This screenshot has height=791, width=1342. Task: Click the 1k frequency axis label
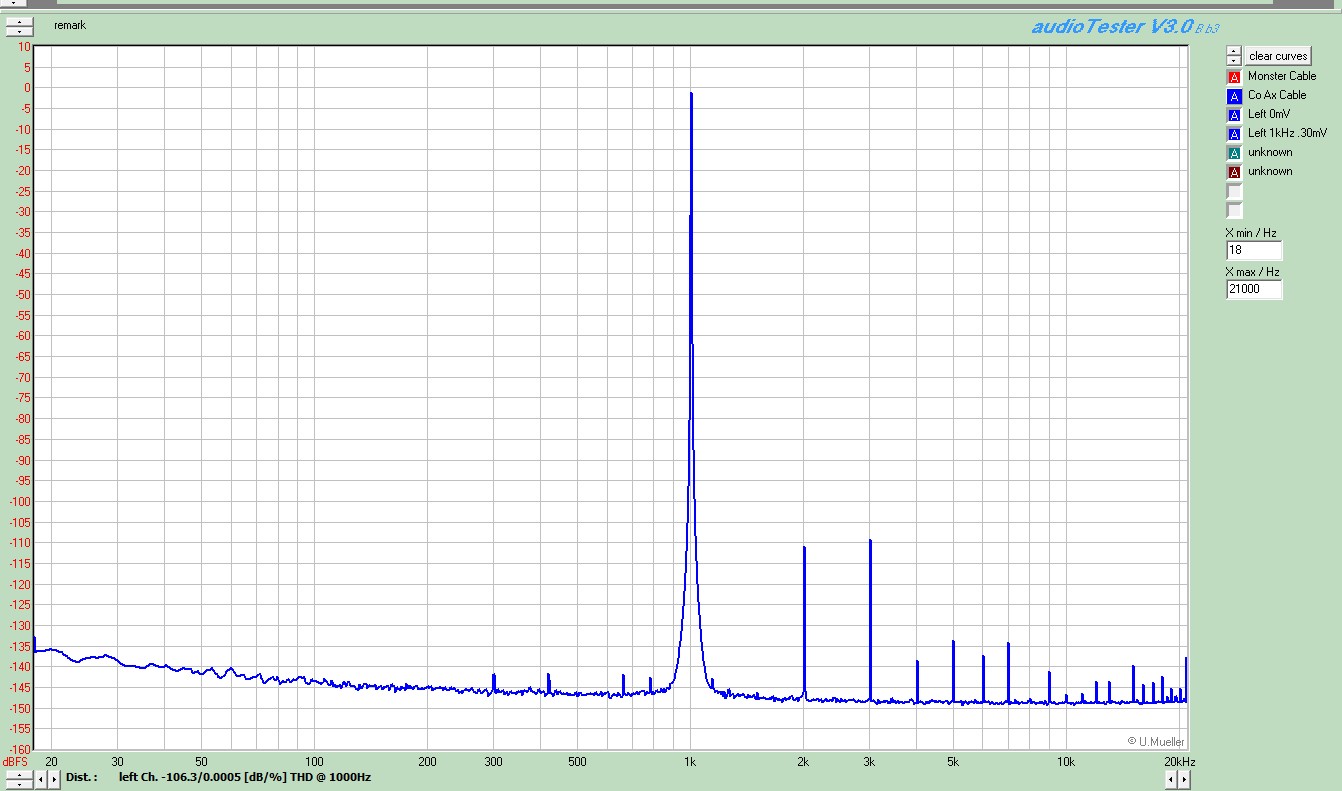coord(690,762)
